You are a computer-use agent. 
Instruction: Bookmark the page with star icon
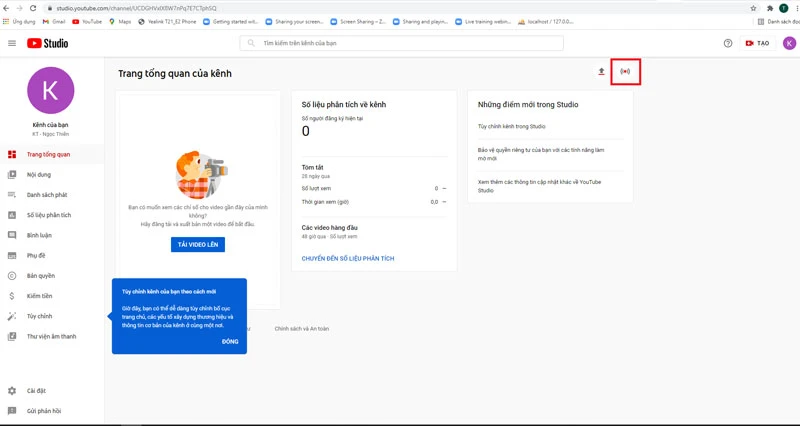point(754,8)
